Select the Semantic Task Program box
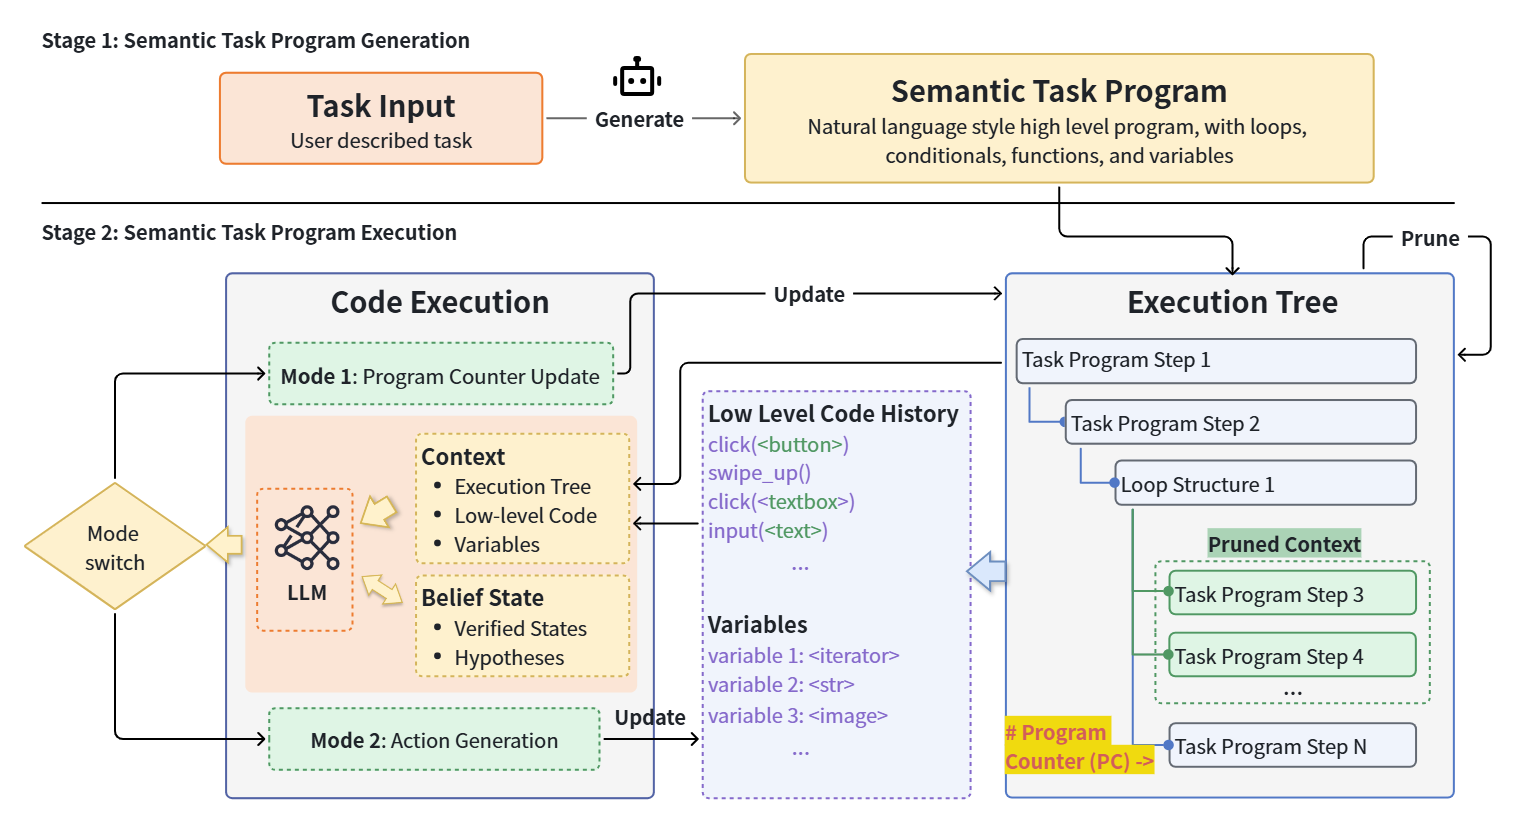 point(1059,118)
